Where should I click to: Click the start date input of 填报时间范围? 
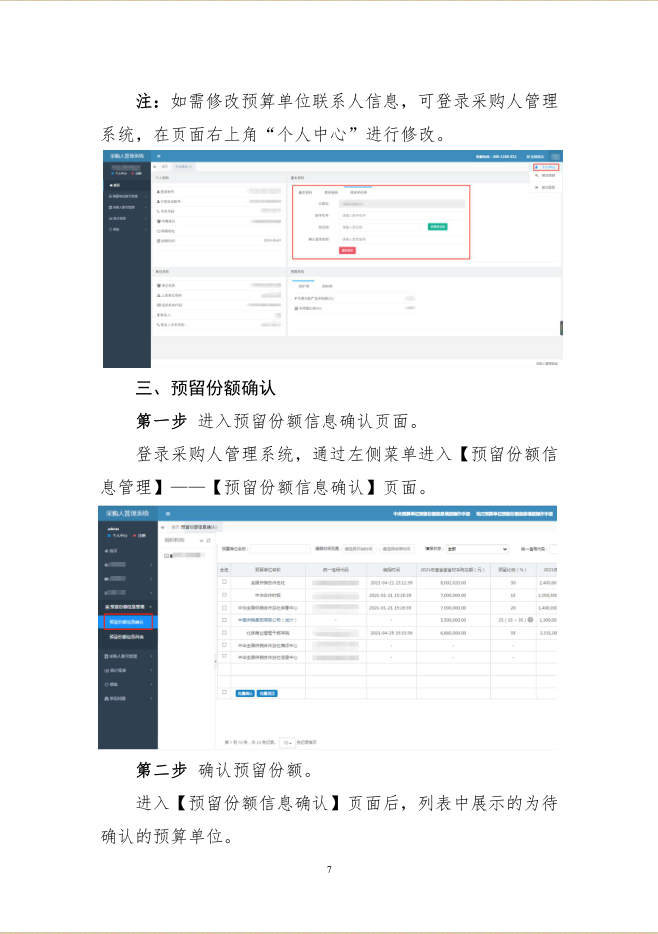click(x=360, y=549)
